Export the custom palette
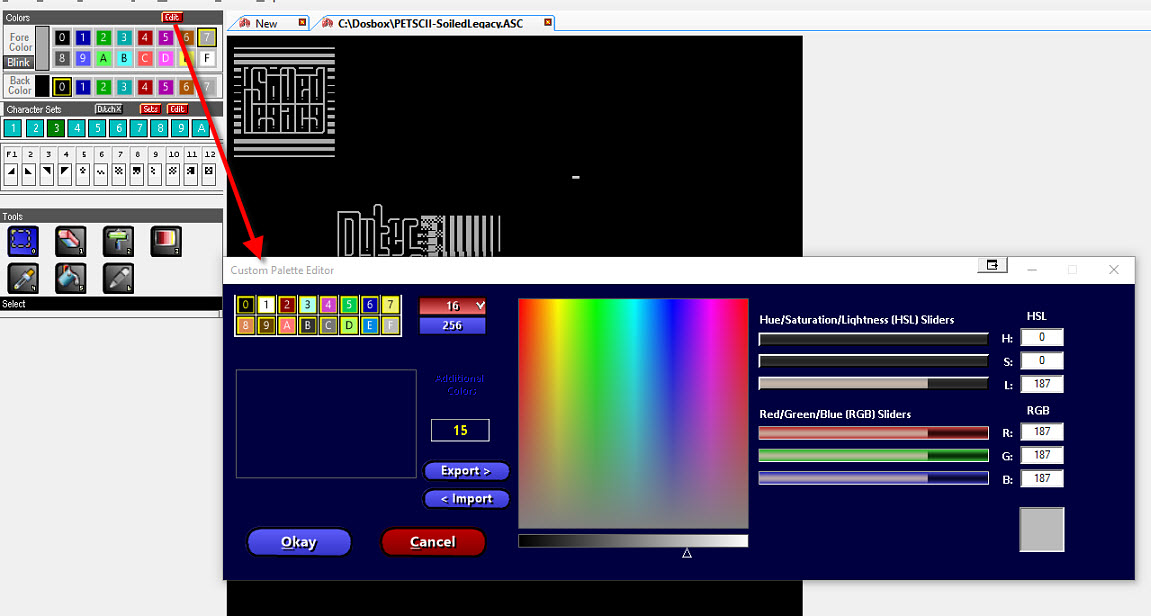 tap(466, 471)
